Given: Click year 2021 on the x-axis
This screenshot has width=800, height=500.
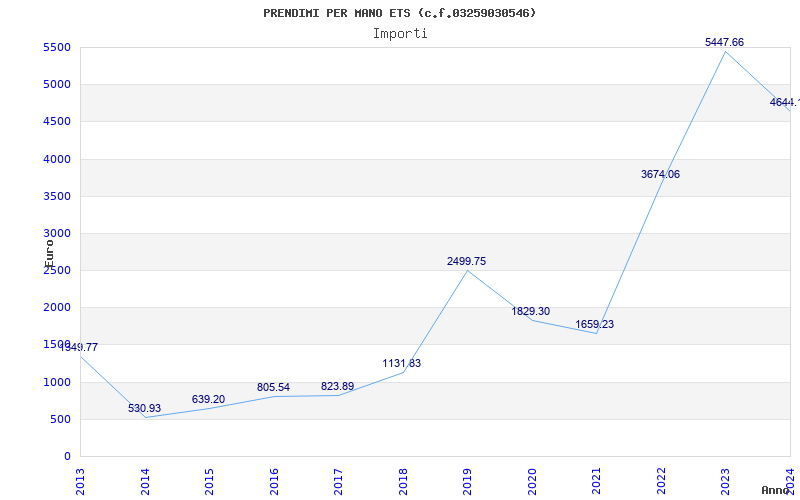Looking at the screenshot, I should click(596, 481).
